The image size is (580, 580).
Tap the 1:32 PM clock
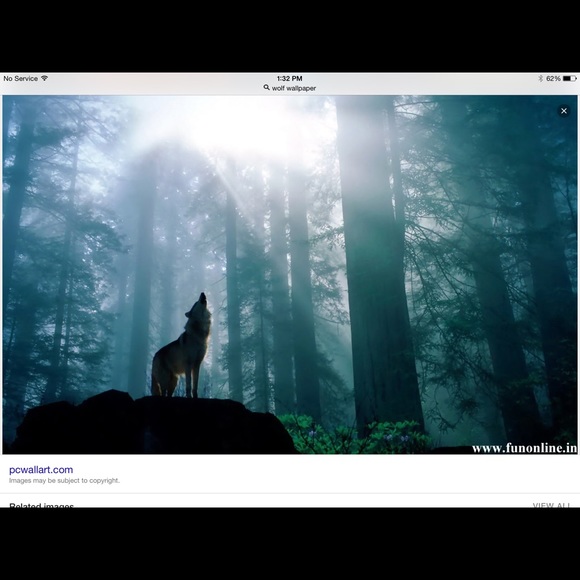tap(290, 78)
